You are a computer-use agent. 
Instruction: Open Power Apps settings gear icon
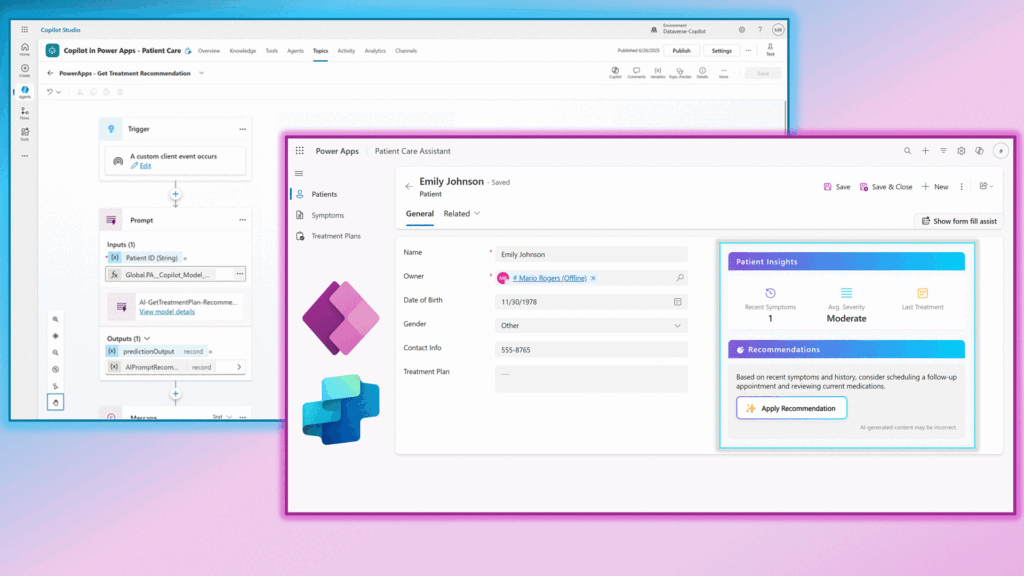coord(961,151)
